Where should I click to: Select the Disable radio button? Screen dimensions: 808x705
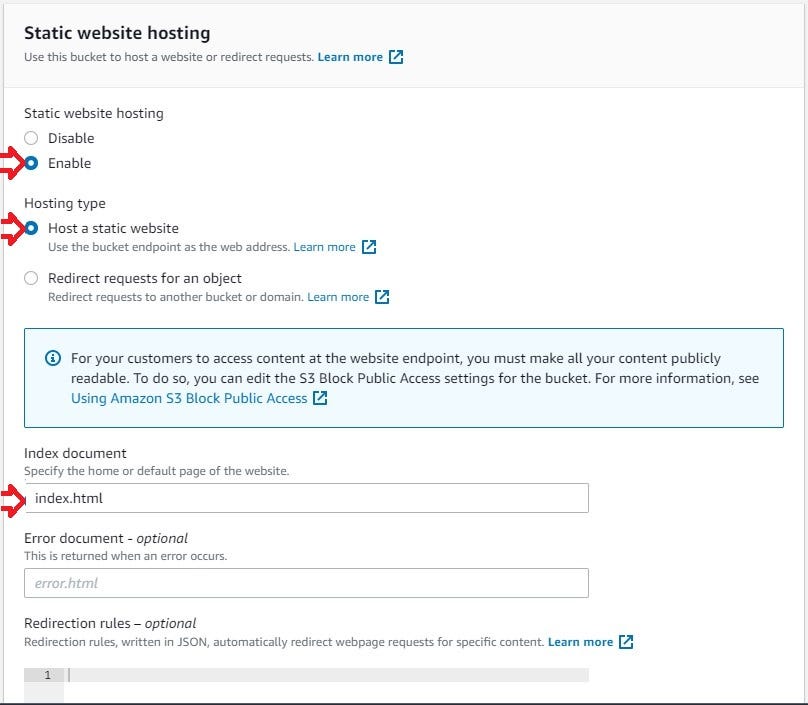(x=31, y=138)
